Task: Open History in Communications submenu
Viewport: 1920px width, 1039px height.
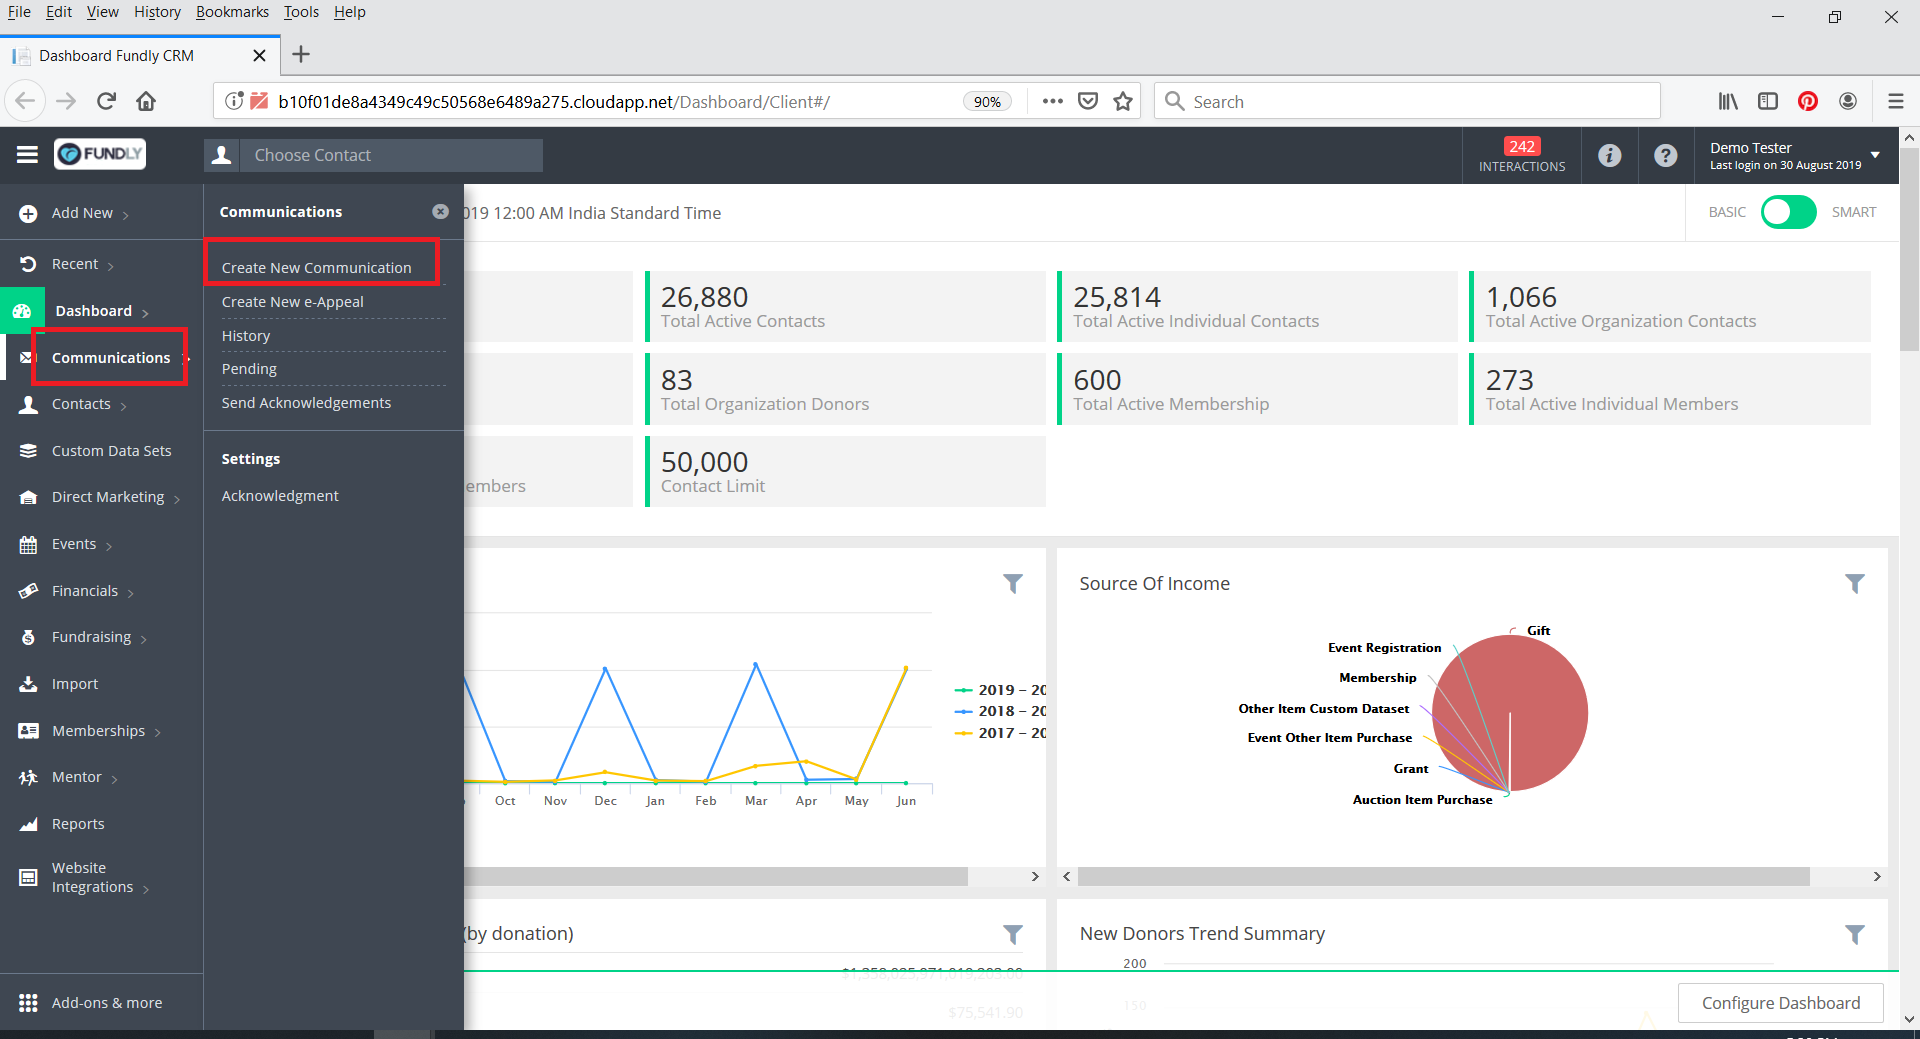Action: pyautogui.click(x=246, y=336)
